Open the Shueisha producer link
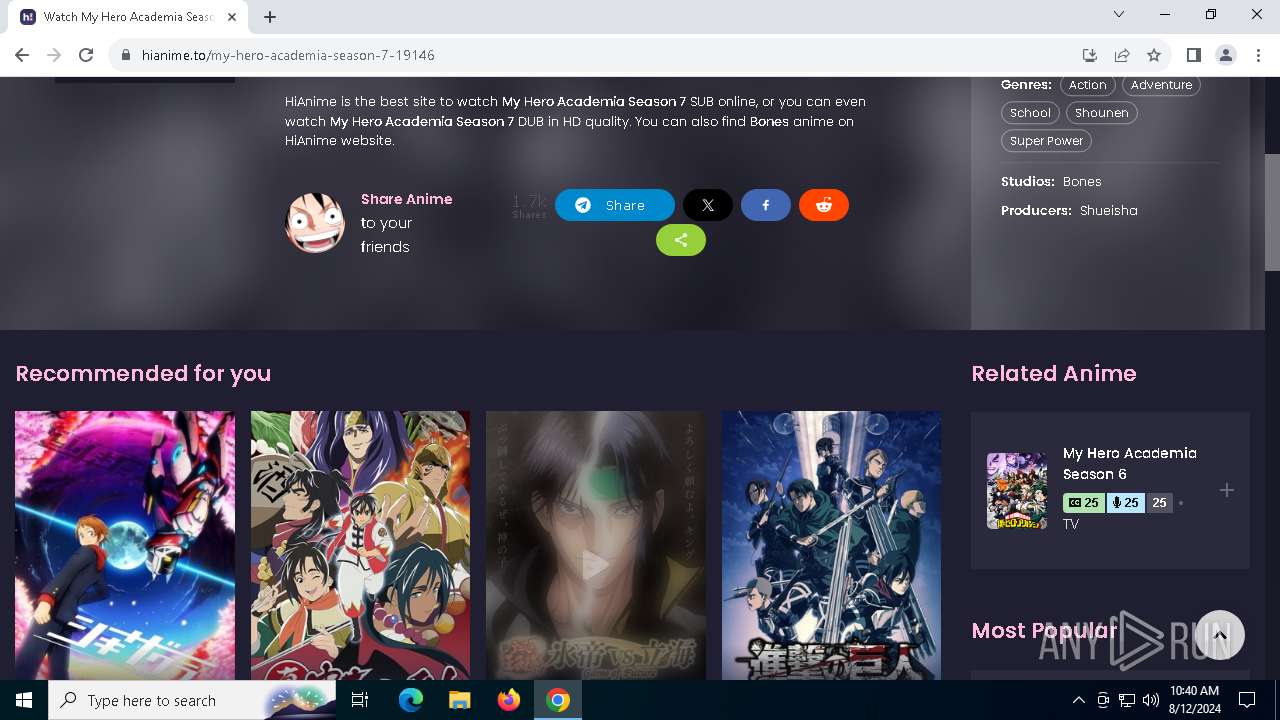The image size is (1280, 720). tap(1109, 211)
